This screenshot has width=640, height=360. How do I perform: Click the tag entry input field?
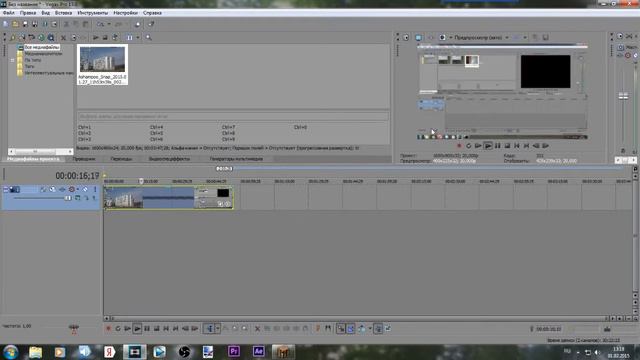233,116
